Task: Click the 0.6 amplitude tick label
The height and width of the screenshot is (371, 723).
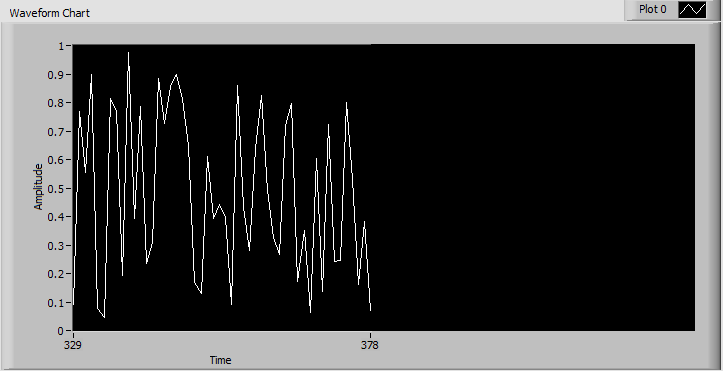Action: coord(57,160)
